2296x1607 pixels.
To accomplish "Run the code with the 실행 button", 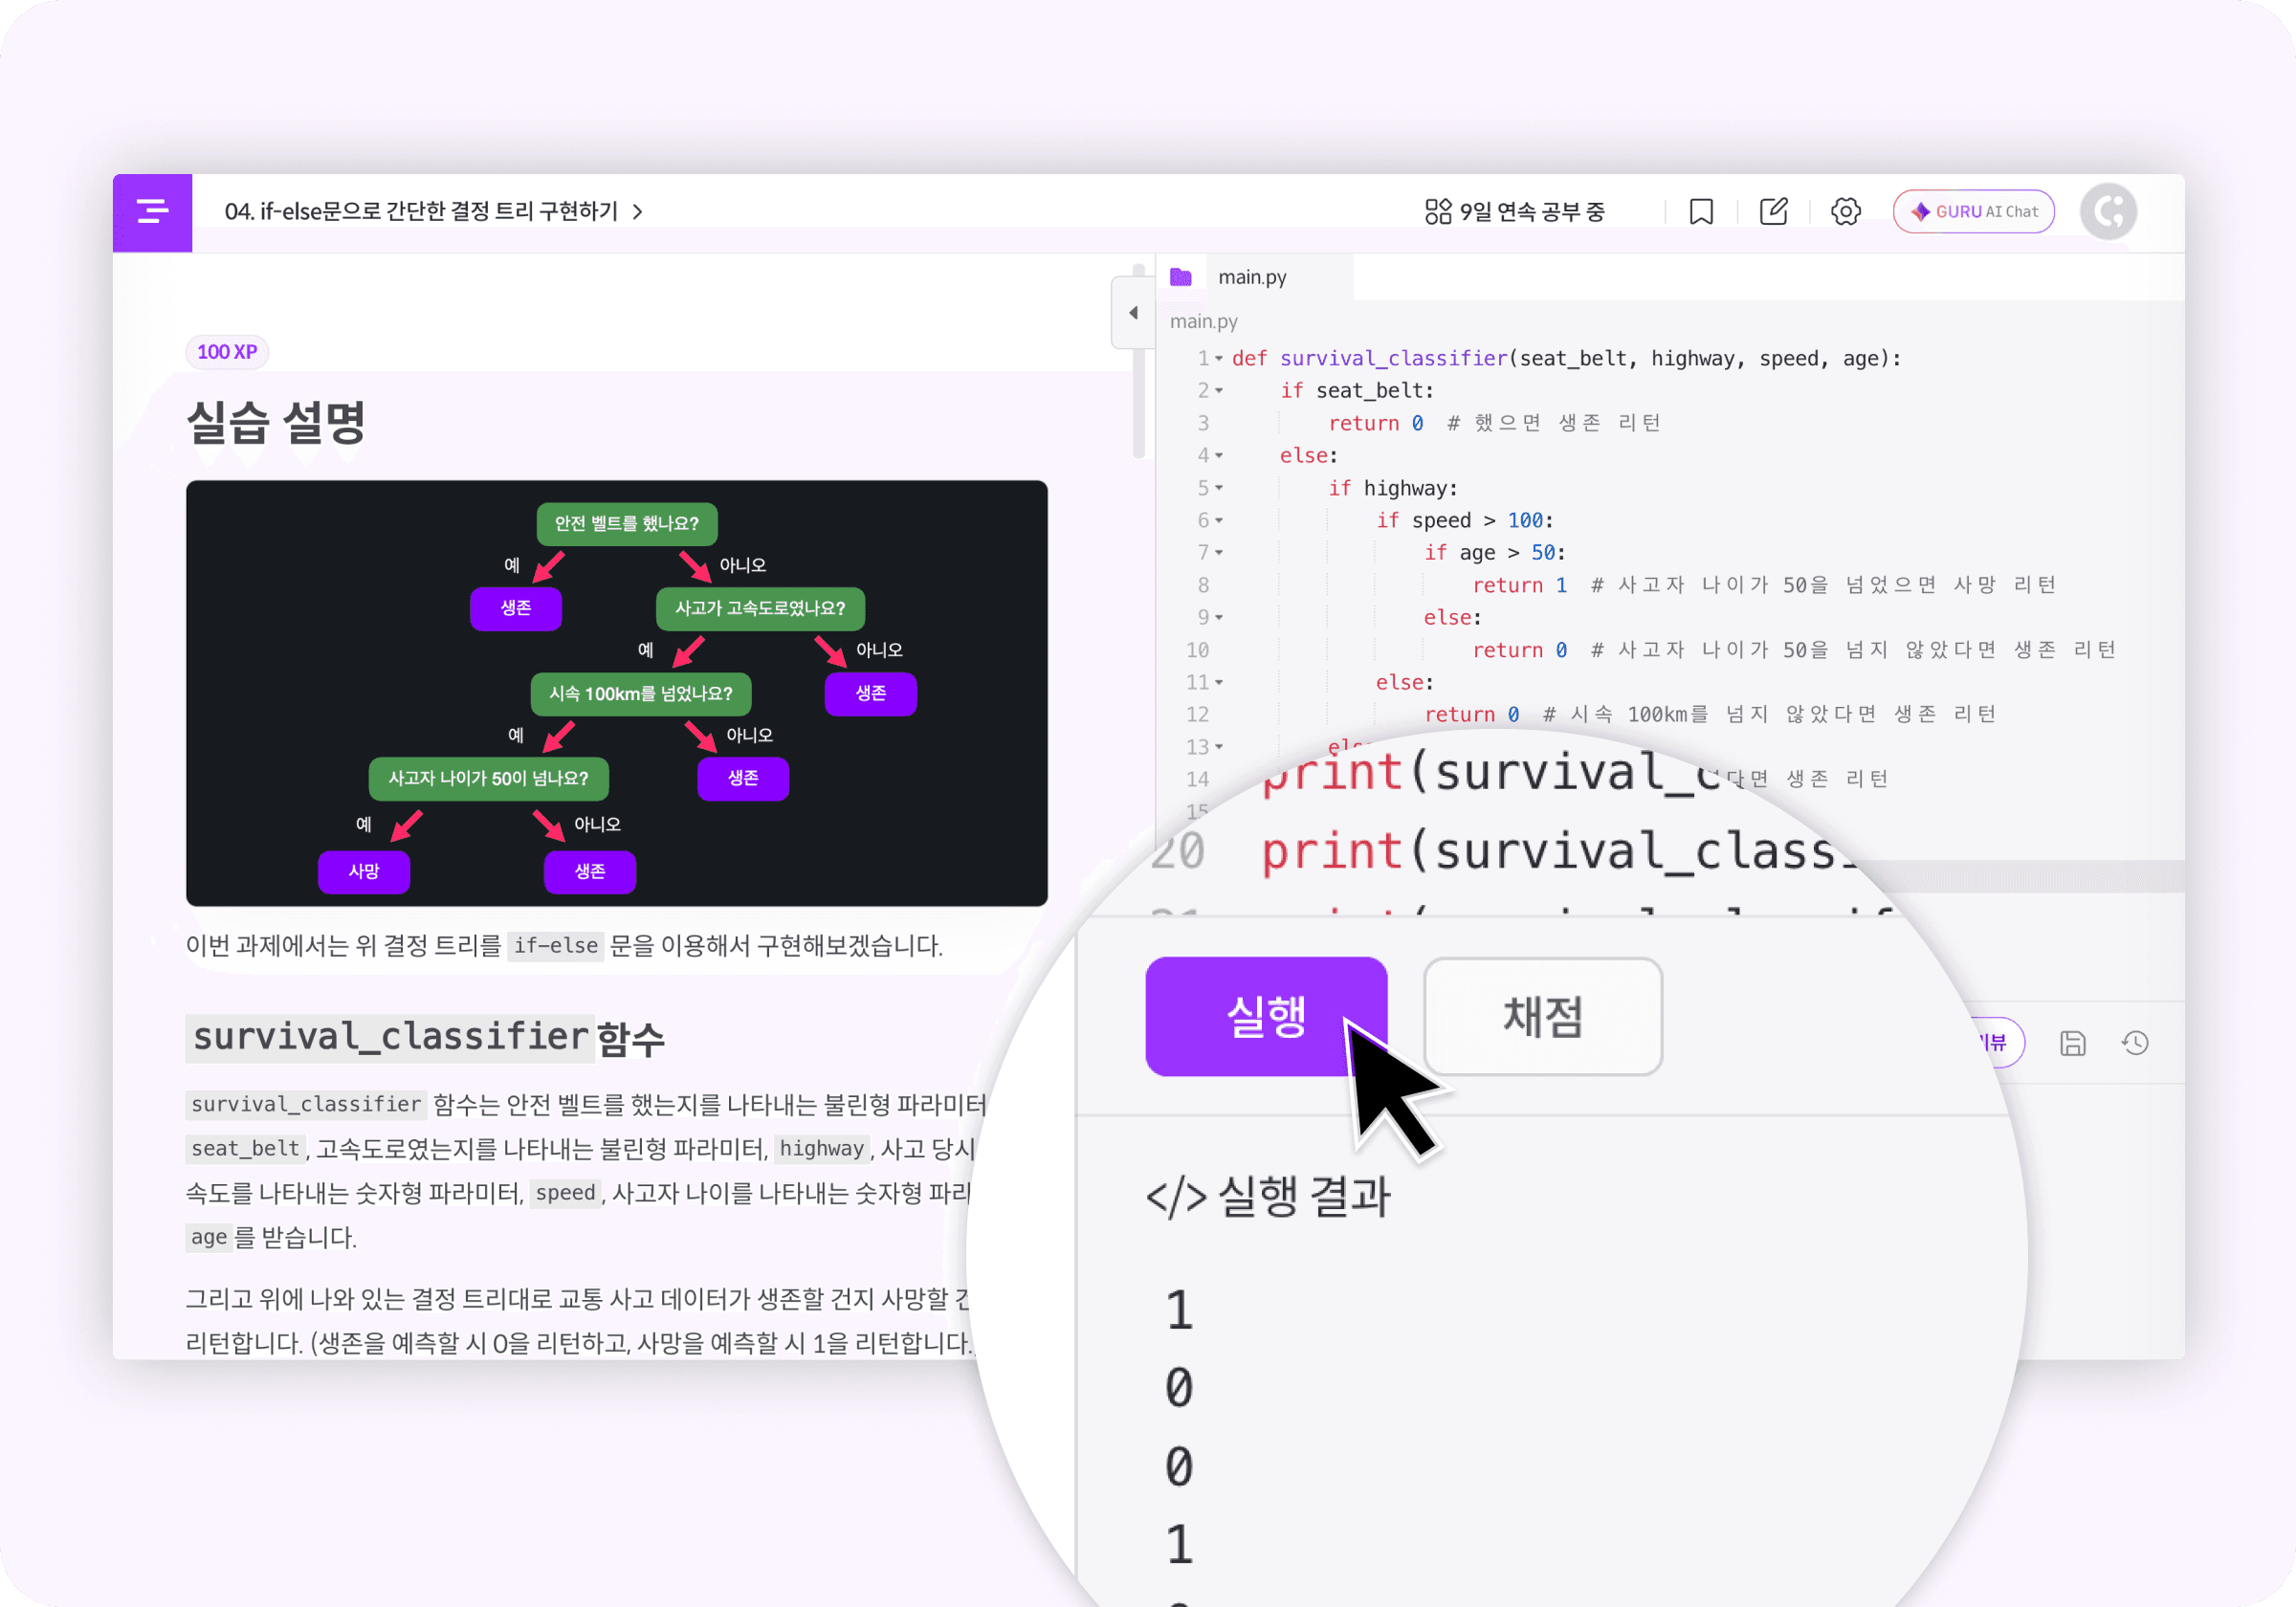I will coord(1266,1017).
